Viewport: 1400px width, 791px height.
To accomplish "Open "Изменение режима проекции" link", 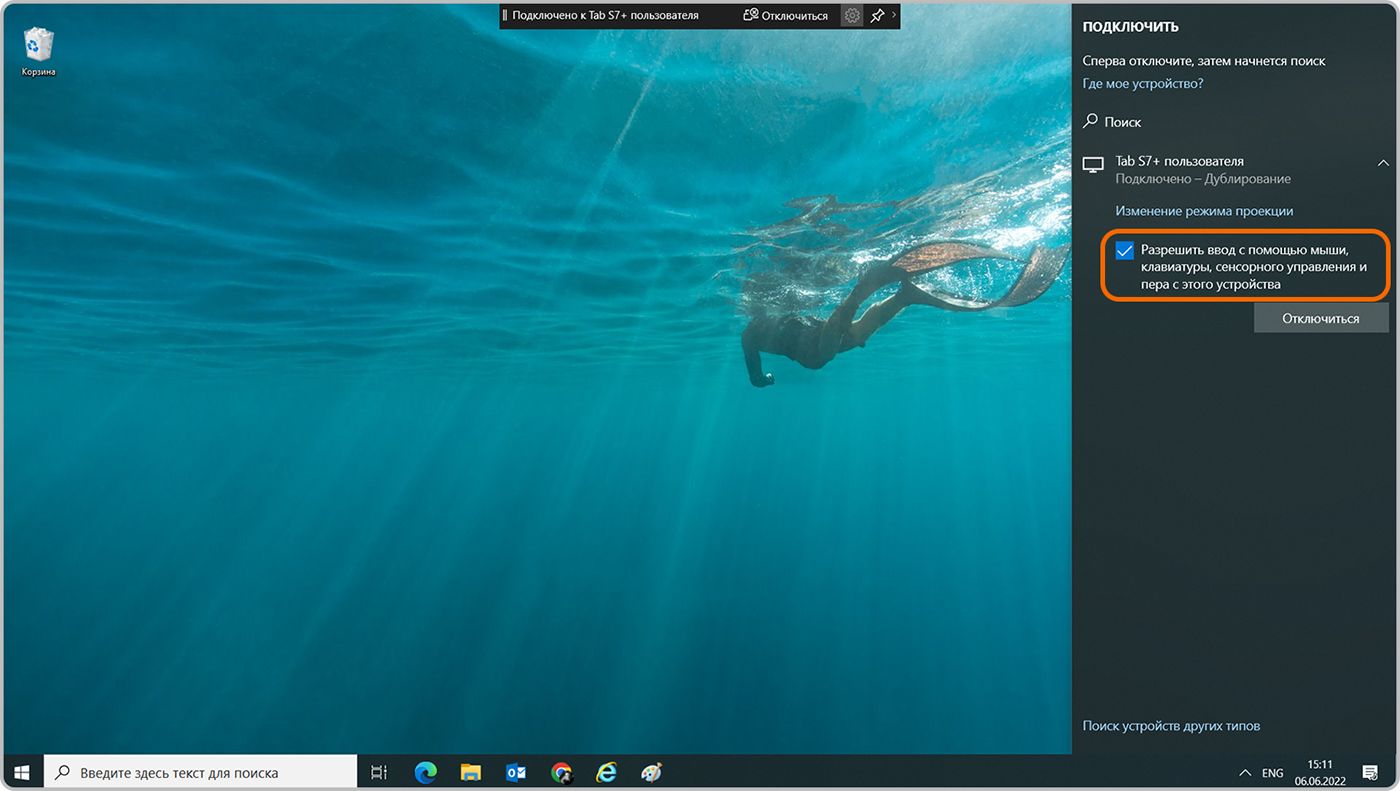I will [1204, 211].
